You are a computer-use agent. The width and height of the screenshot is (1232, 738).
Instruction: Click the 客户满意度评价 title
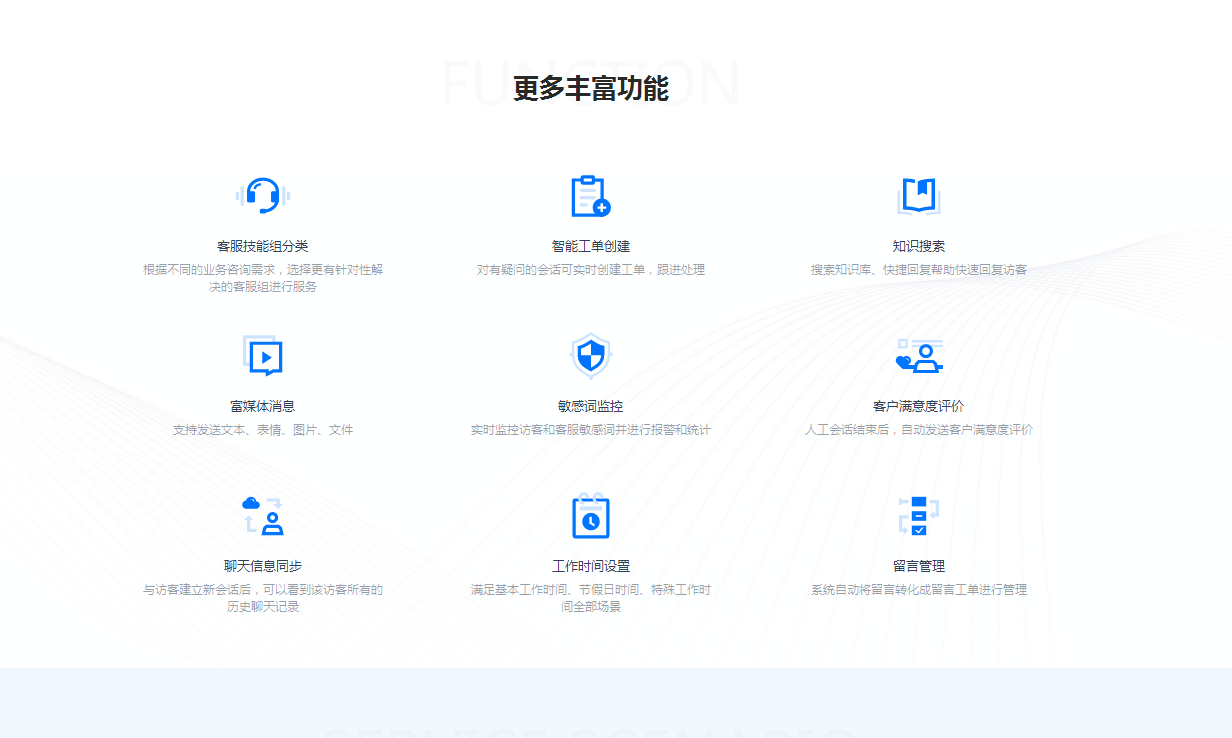point(918,406)
